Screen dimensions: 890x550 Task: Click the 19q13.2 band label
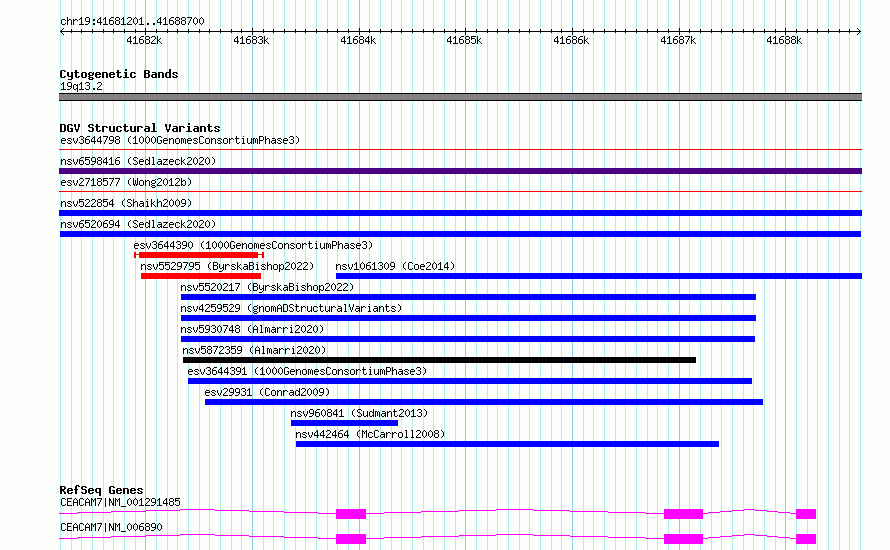(x=81, y=86)
